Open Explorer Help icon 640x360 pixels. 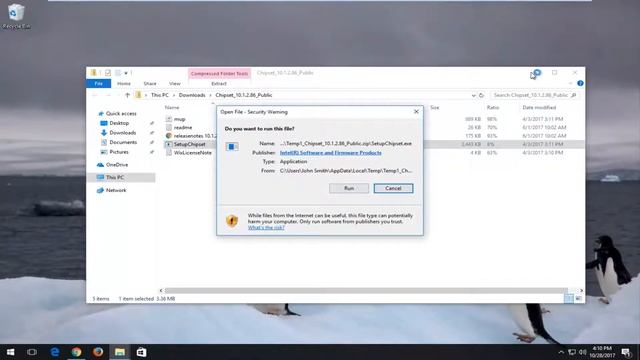coord(580,83)
